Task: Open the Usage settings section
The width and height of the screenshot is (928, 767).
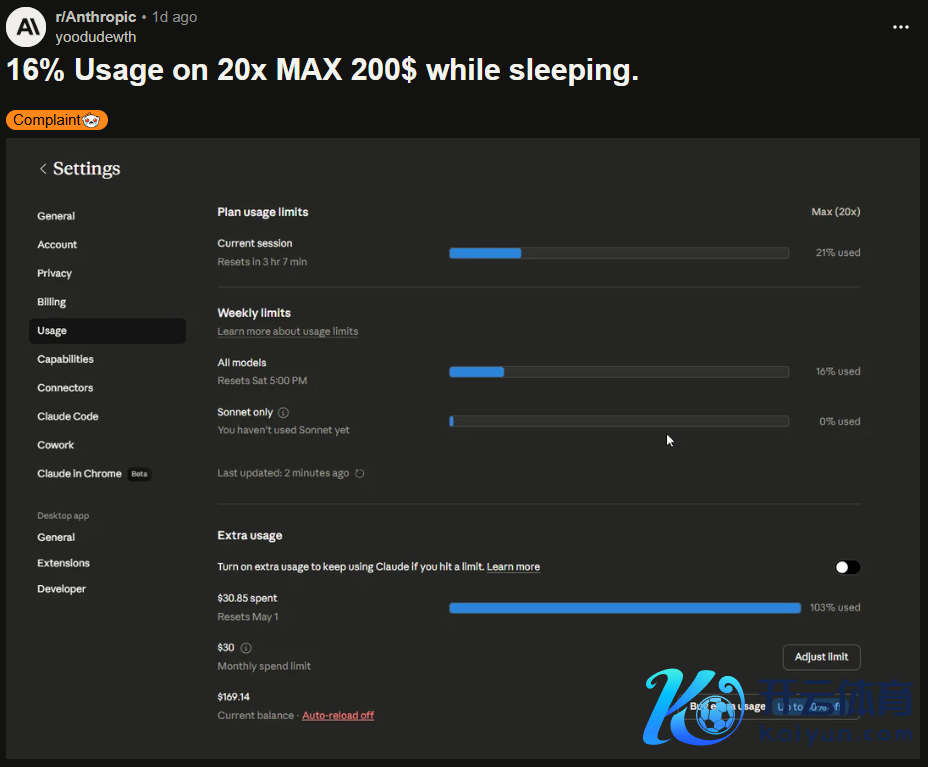Action: [x=52, y=331]
